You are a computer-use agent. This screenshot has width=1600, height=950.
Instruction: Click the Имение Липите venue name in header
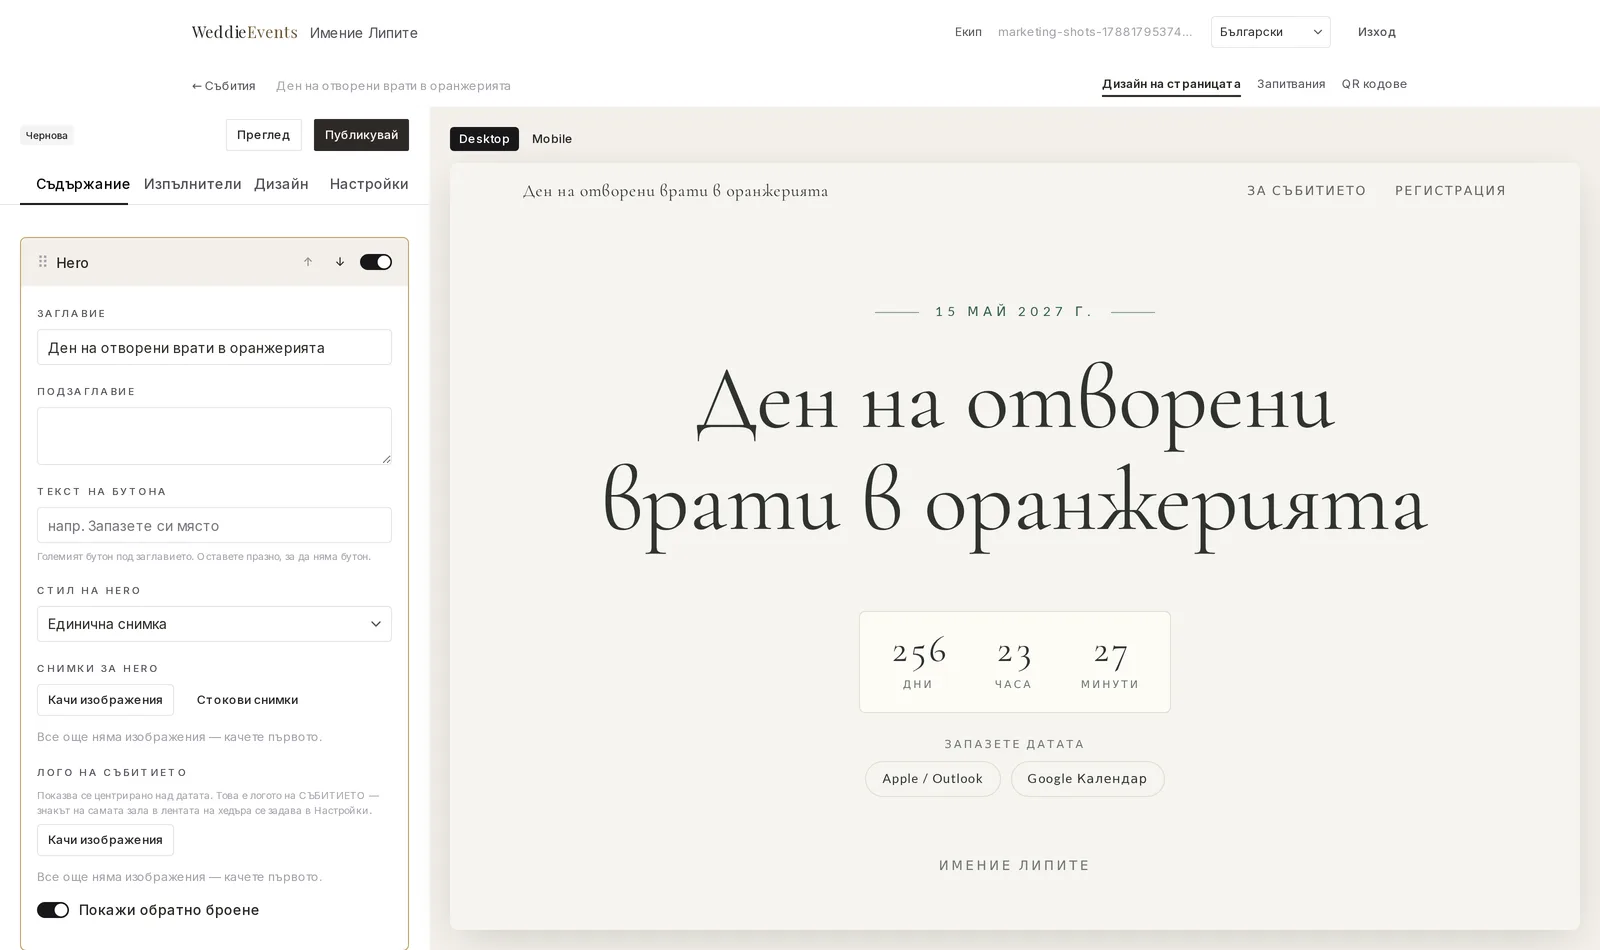[x=364, y=33]
